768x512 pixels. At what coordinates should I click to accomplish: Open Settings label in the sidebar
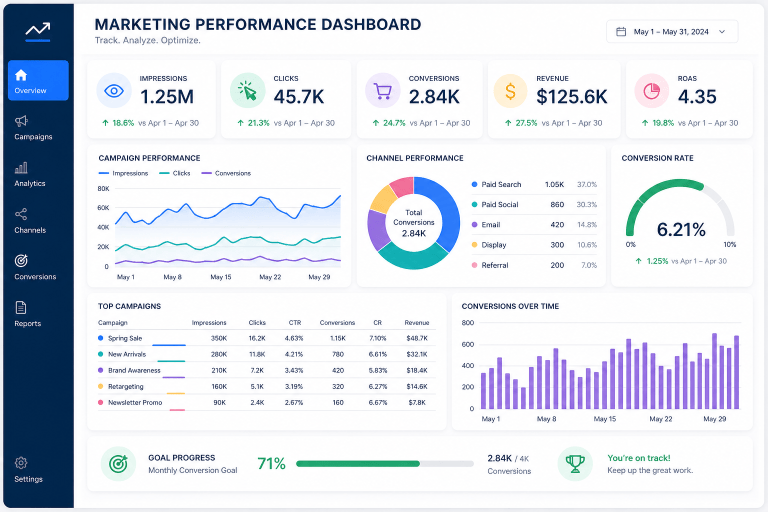point(28,479)
